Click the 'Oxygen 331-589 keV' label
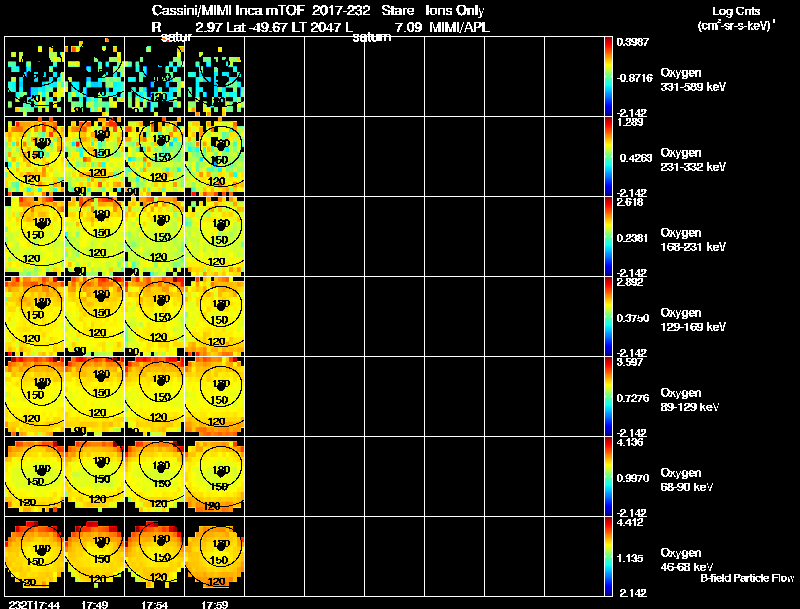800x609 pixels. click(693, 80)
